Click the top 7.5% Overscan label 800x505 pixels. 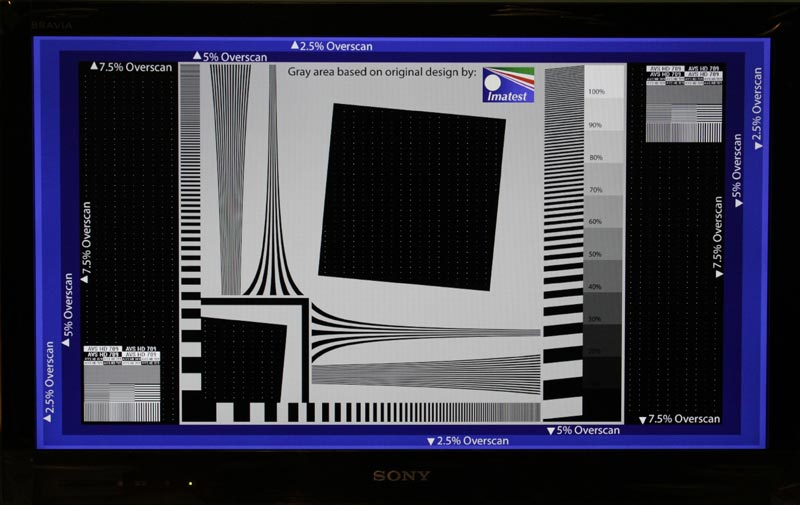132,67
